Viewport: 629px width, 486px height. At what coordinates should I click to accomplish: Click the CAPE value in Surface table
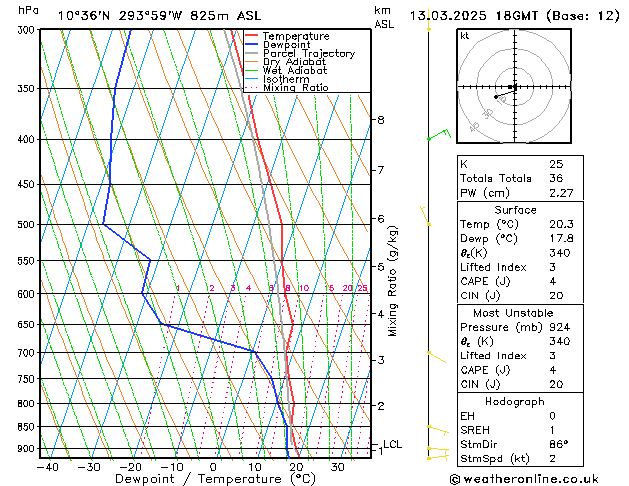553,281
